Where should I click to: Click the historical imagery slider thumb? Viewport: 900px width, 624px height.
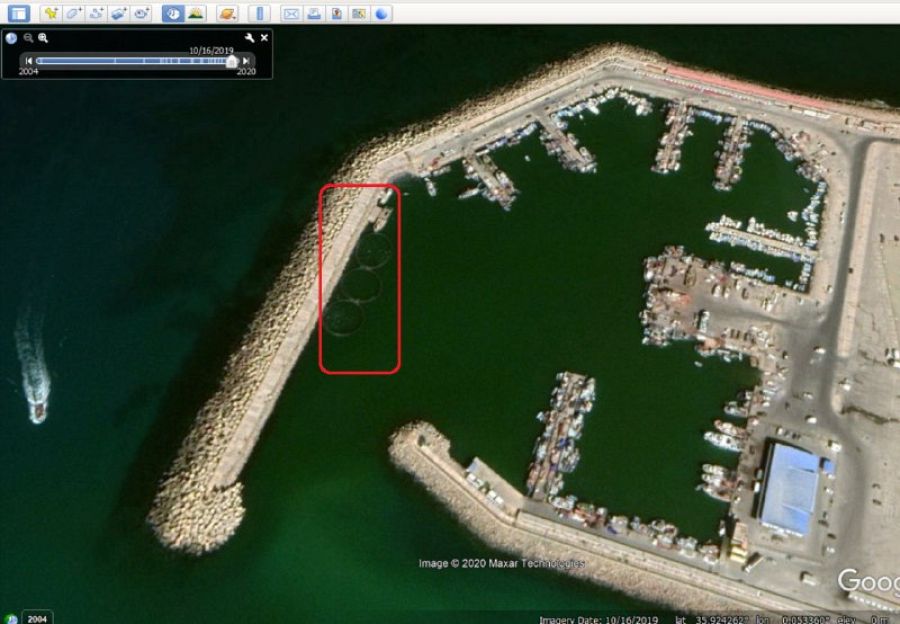pyautogui.click(x=232, y=61)
